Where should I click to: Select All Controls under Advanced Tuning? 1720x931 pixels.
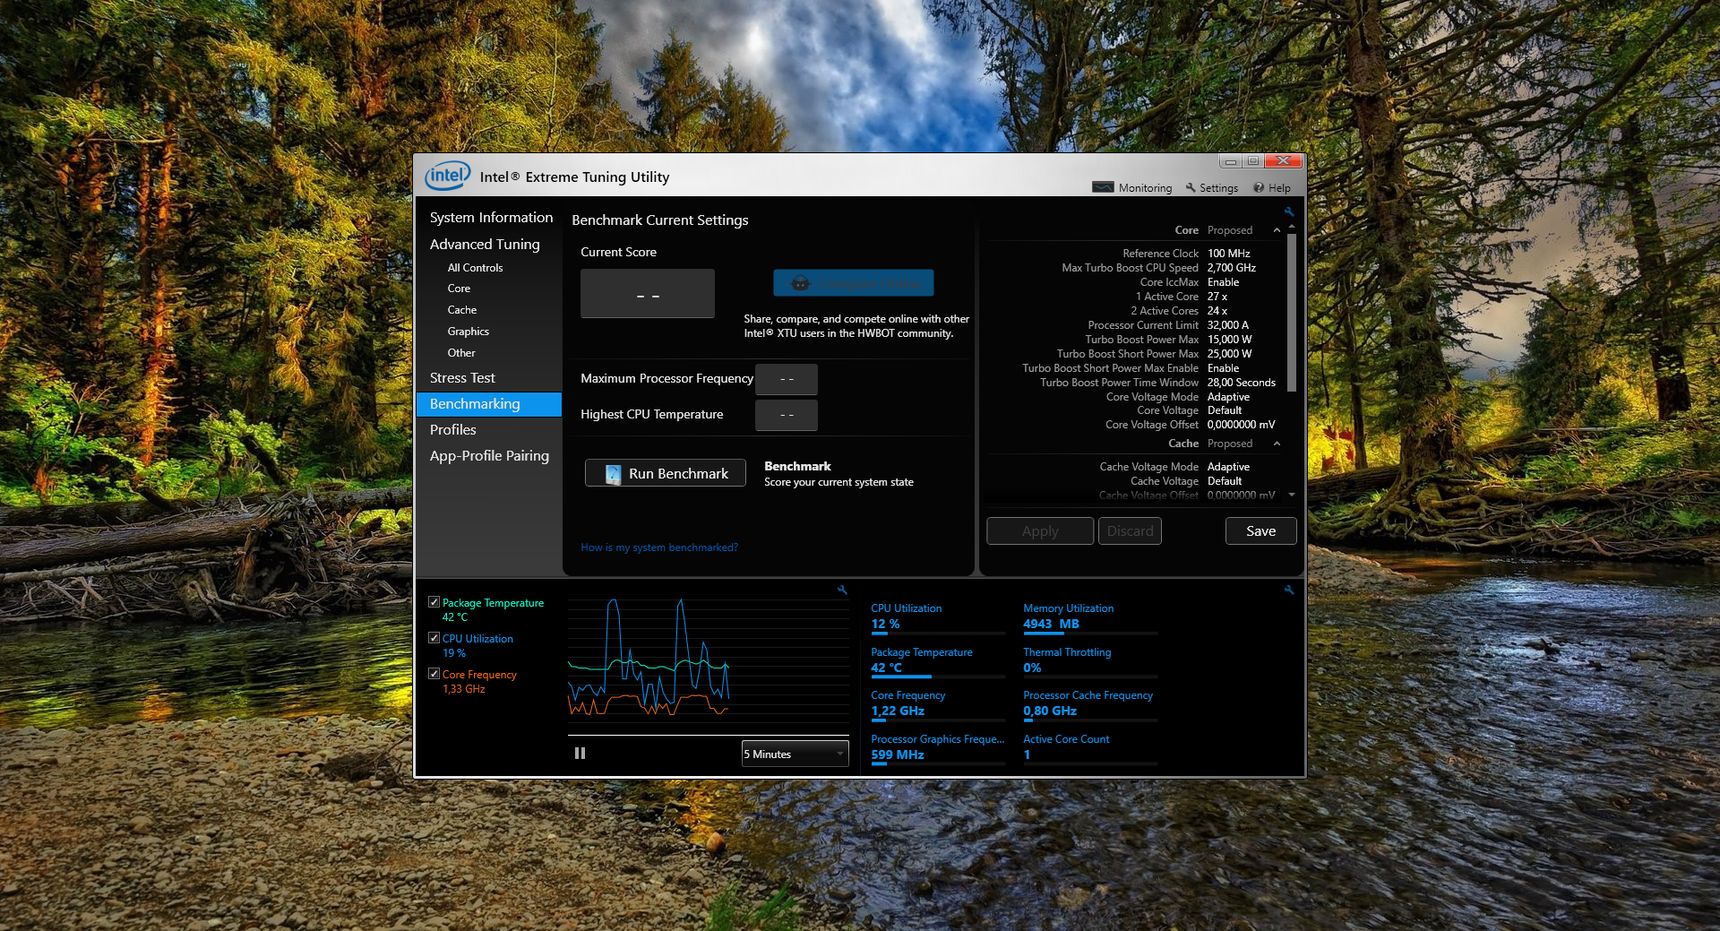point(475,268)
